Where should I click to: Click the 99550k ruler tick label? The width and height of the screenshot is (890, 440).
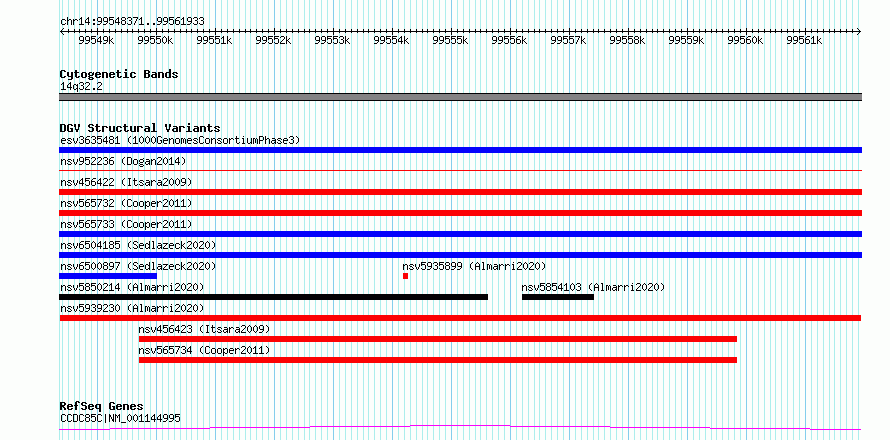[x=156, y=40]
